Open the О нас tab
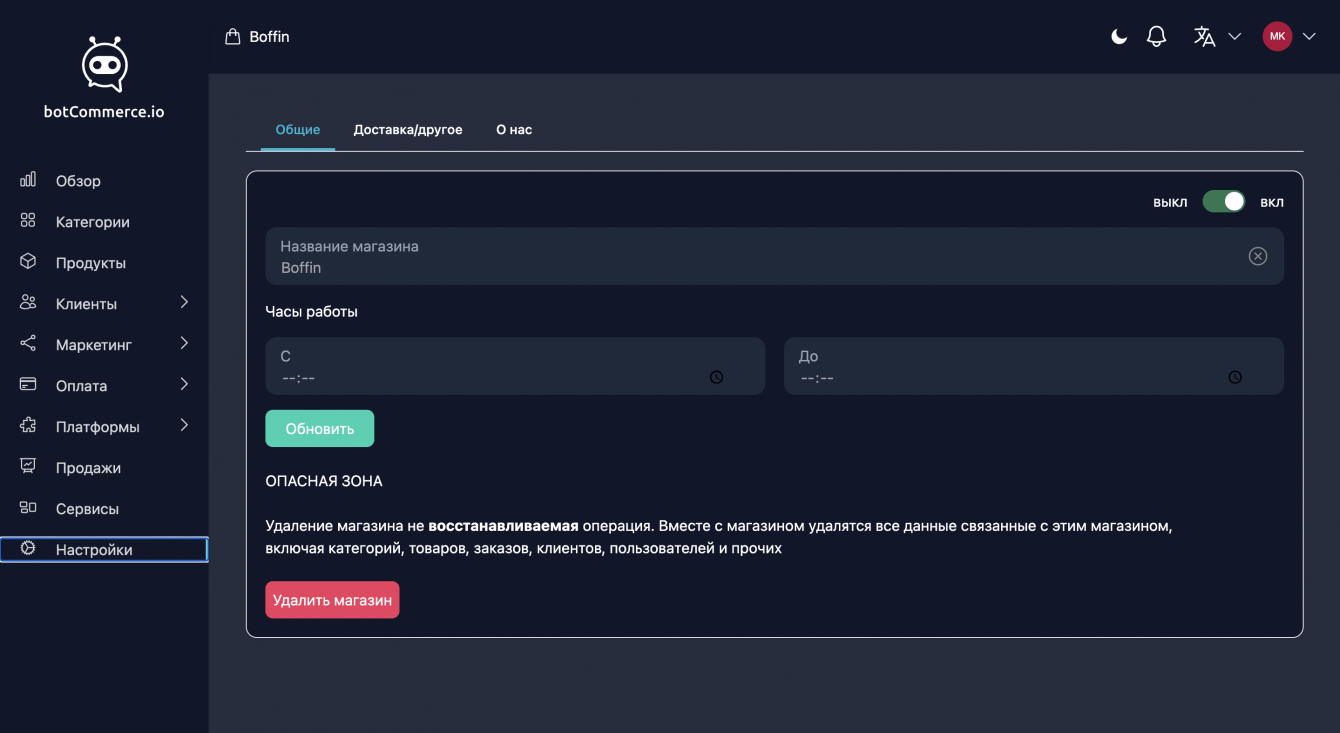Image resolution: width=1340 pixels, height=733 pixels. pyautogui.click(x=514, y=130)
